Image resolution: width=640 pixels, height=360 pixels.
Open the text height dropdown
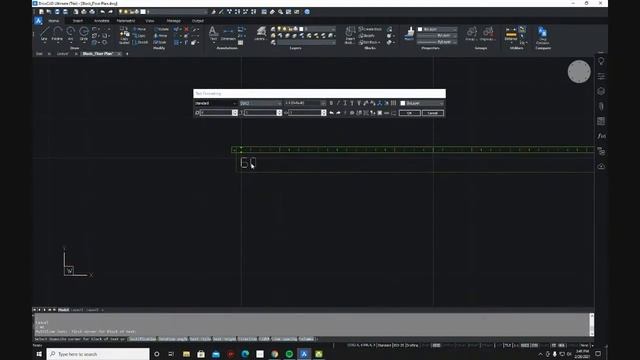(x=305, y=103)
